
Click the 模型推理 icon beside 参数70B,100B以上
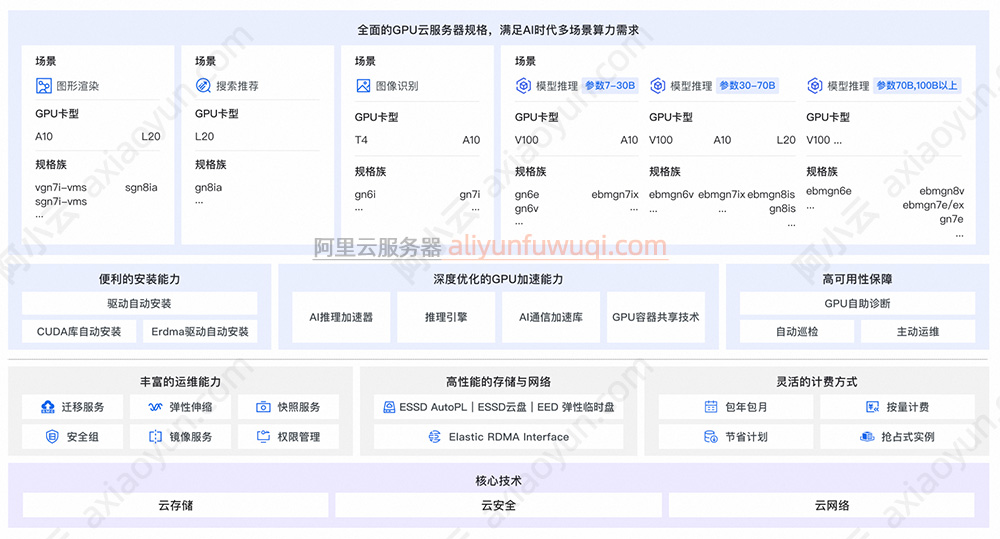tap(814, 85)
